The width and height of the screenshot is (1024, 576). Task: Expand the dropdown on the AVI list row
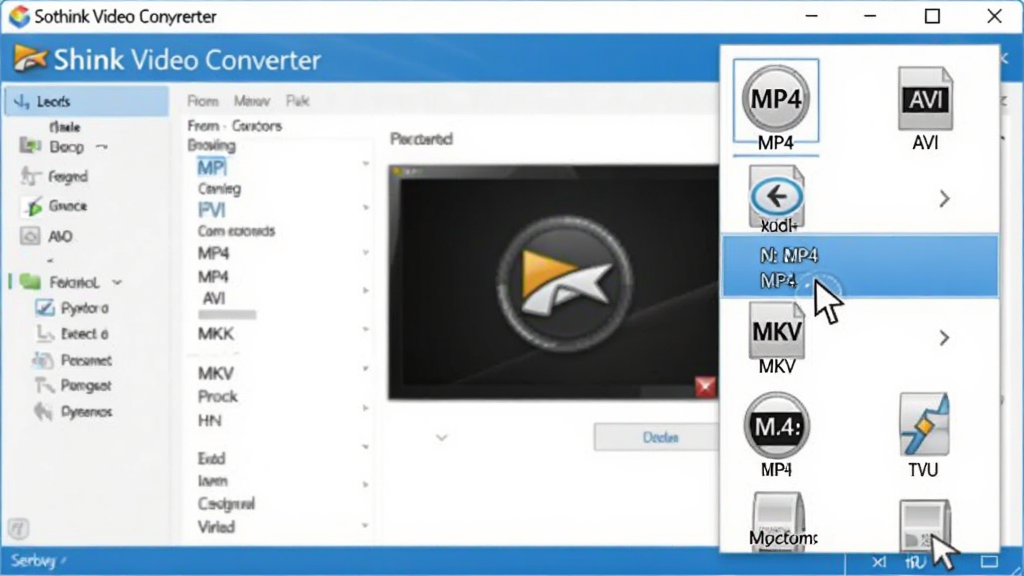366,291
